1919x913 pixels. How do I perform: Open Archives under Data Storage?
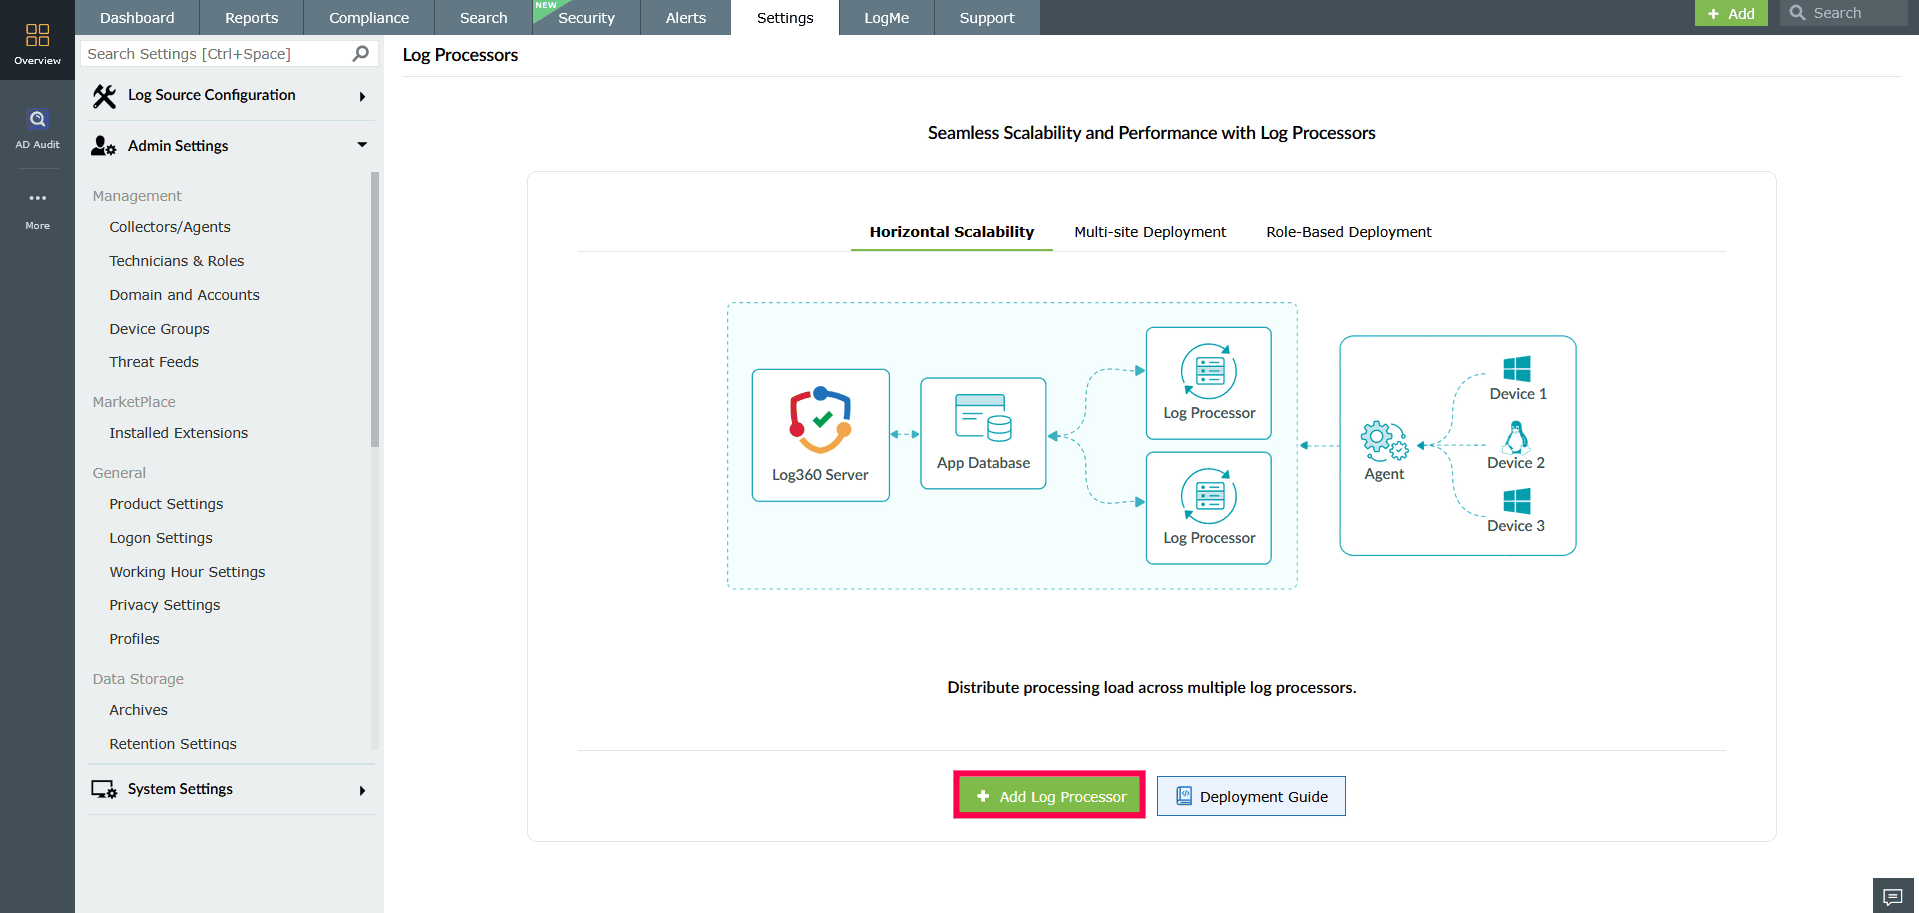pyautogui.click(x=139, y=710)
